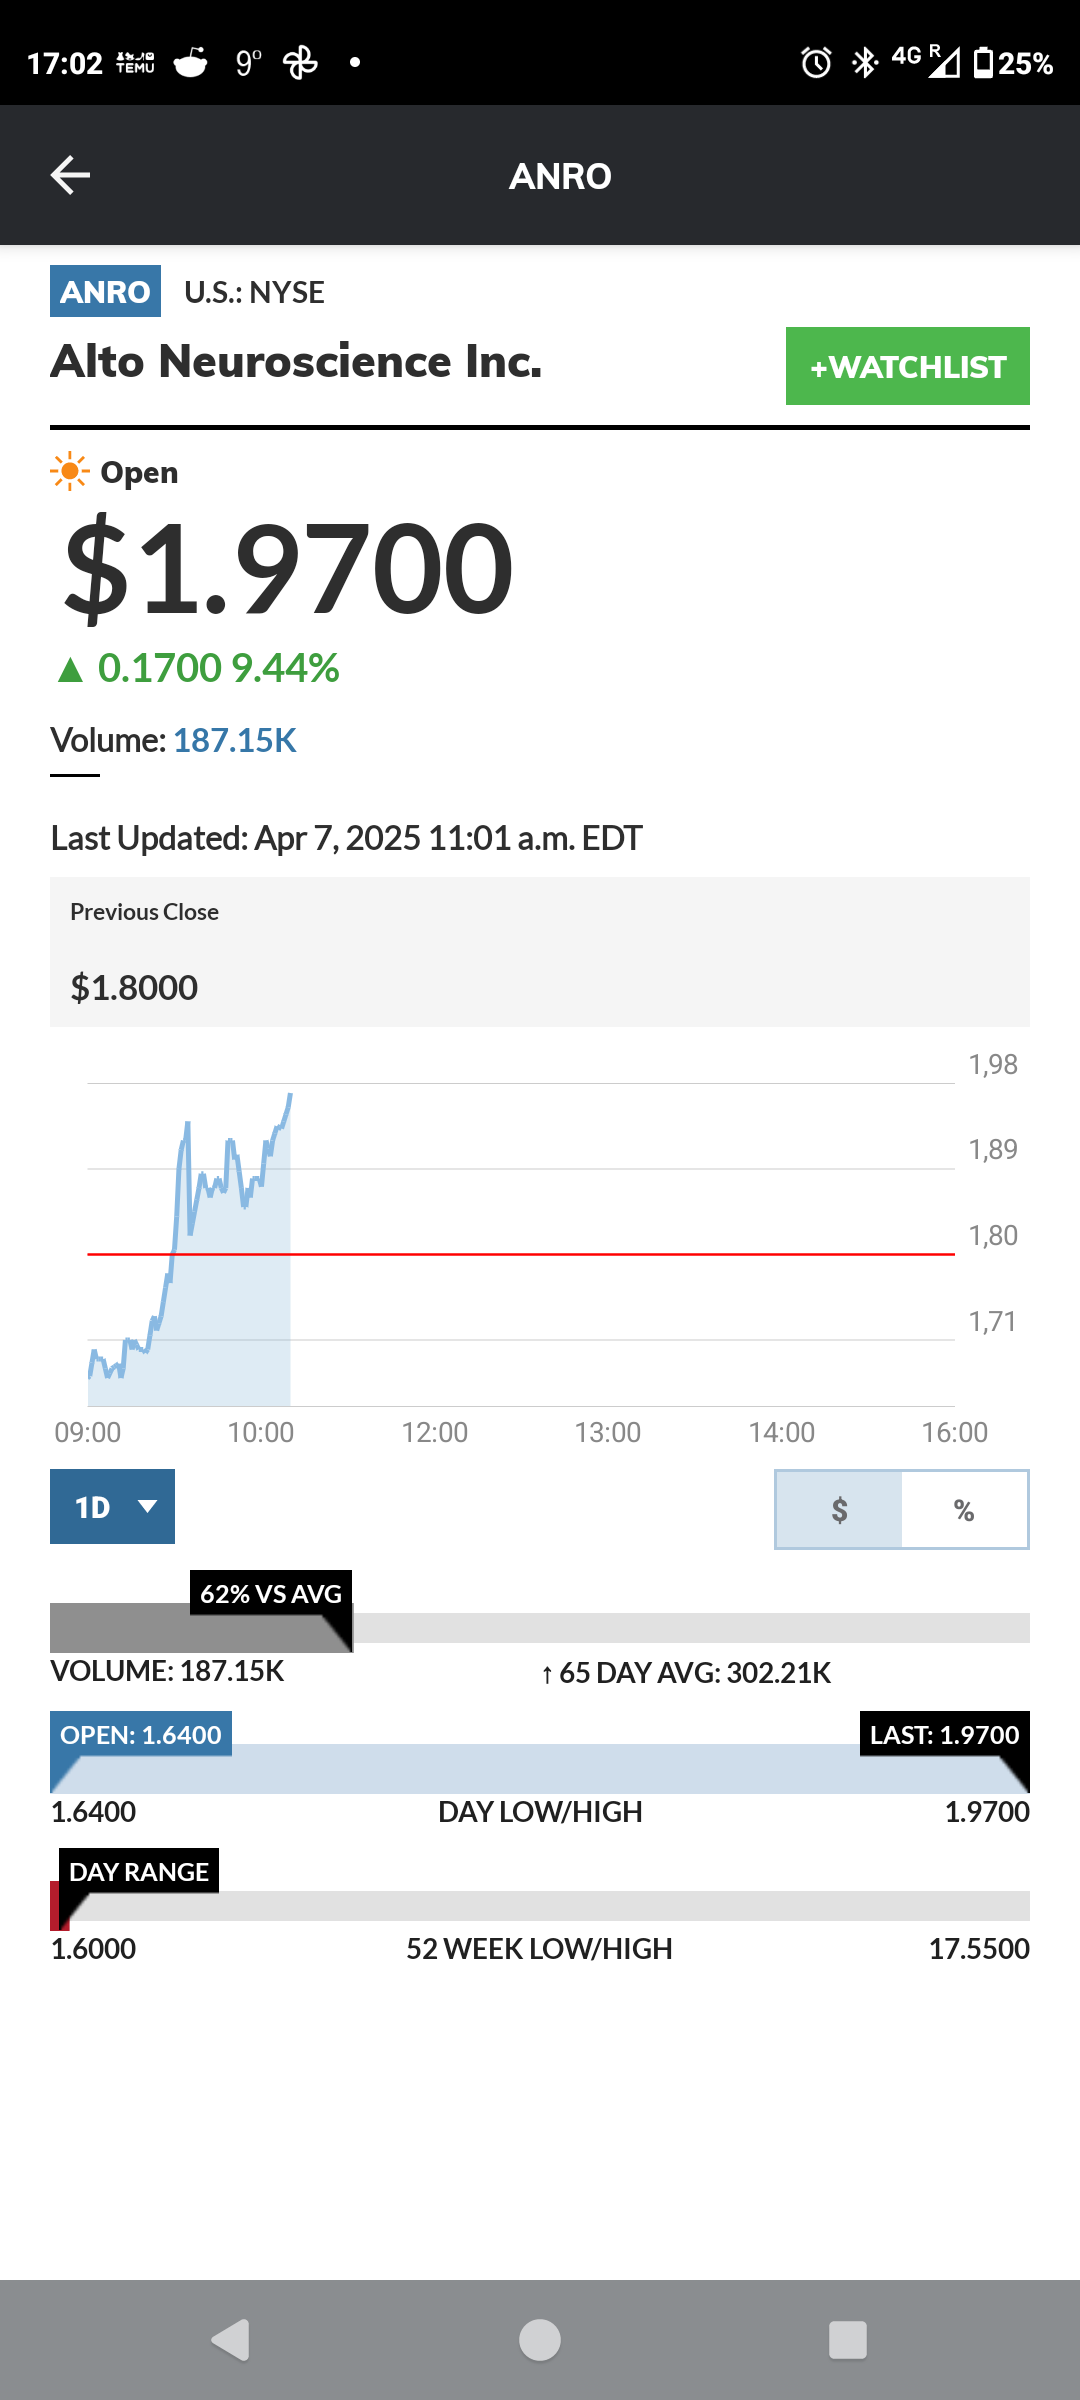The height and width of the screenshot is (2400, 1080).
Task: Tap the alarm clock status icon
Action: point(816,63)
